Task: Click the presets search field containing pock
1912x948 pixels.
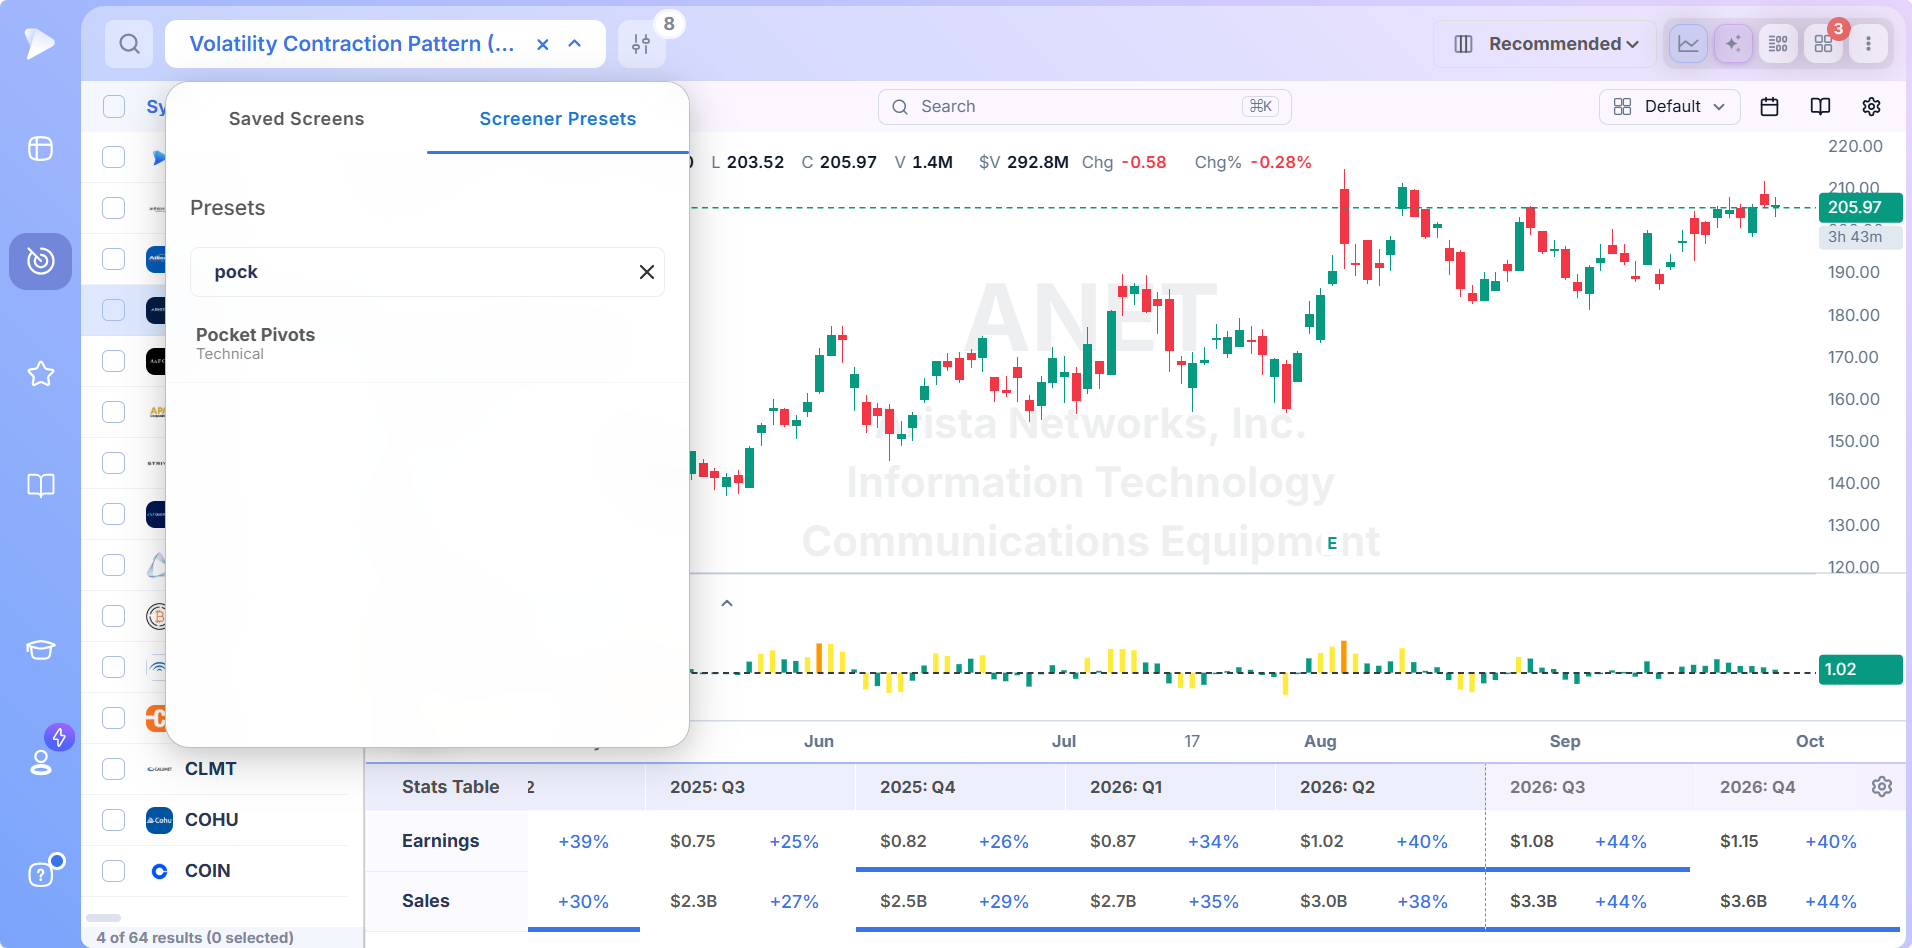Action: pos(427,272)
